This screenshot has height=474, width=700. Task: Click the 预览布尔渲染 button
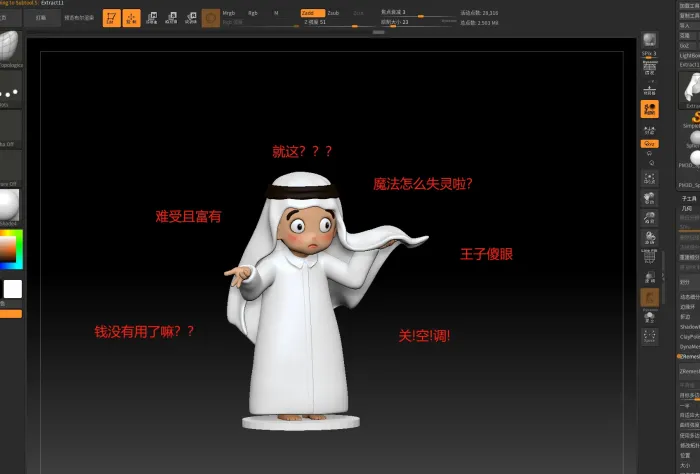79,18
